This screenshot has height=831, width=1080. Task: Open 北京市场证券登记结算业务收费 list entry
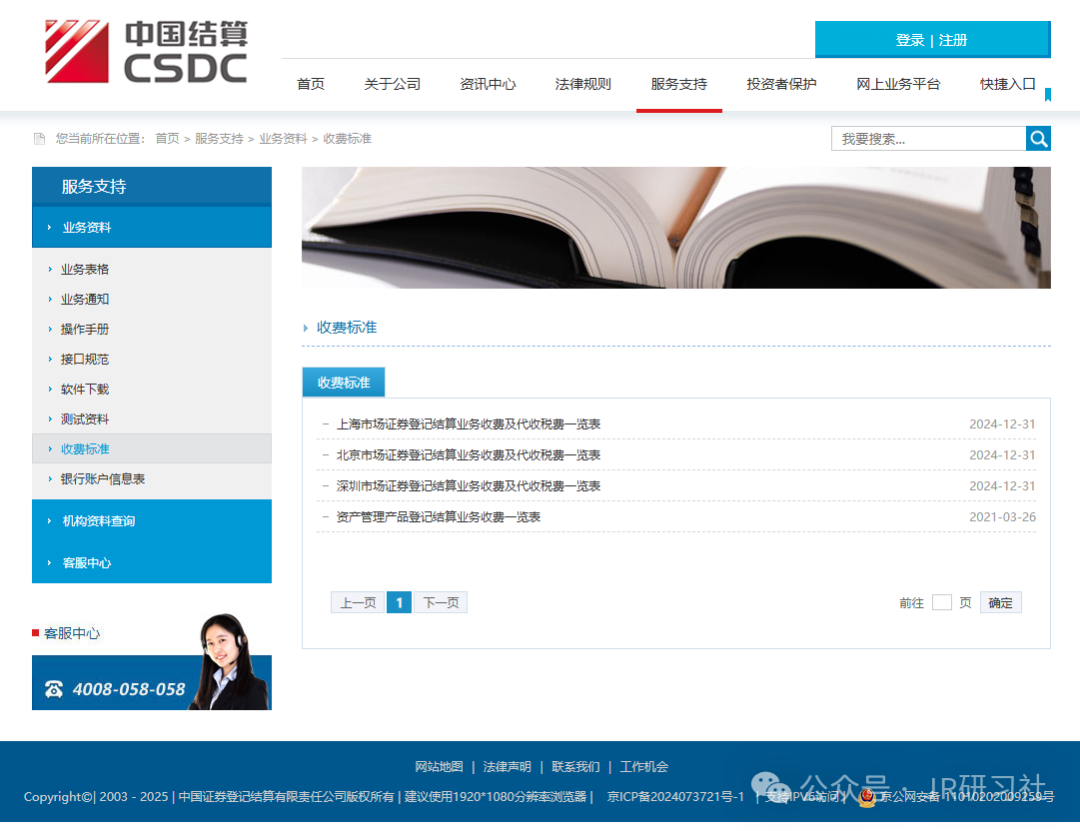point(468,455)
